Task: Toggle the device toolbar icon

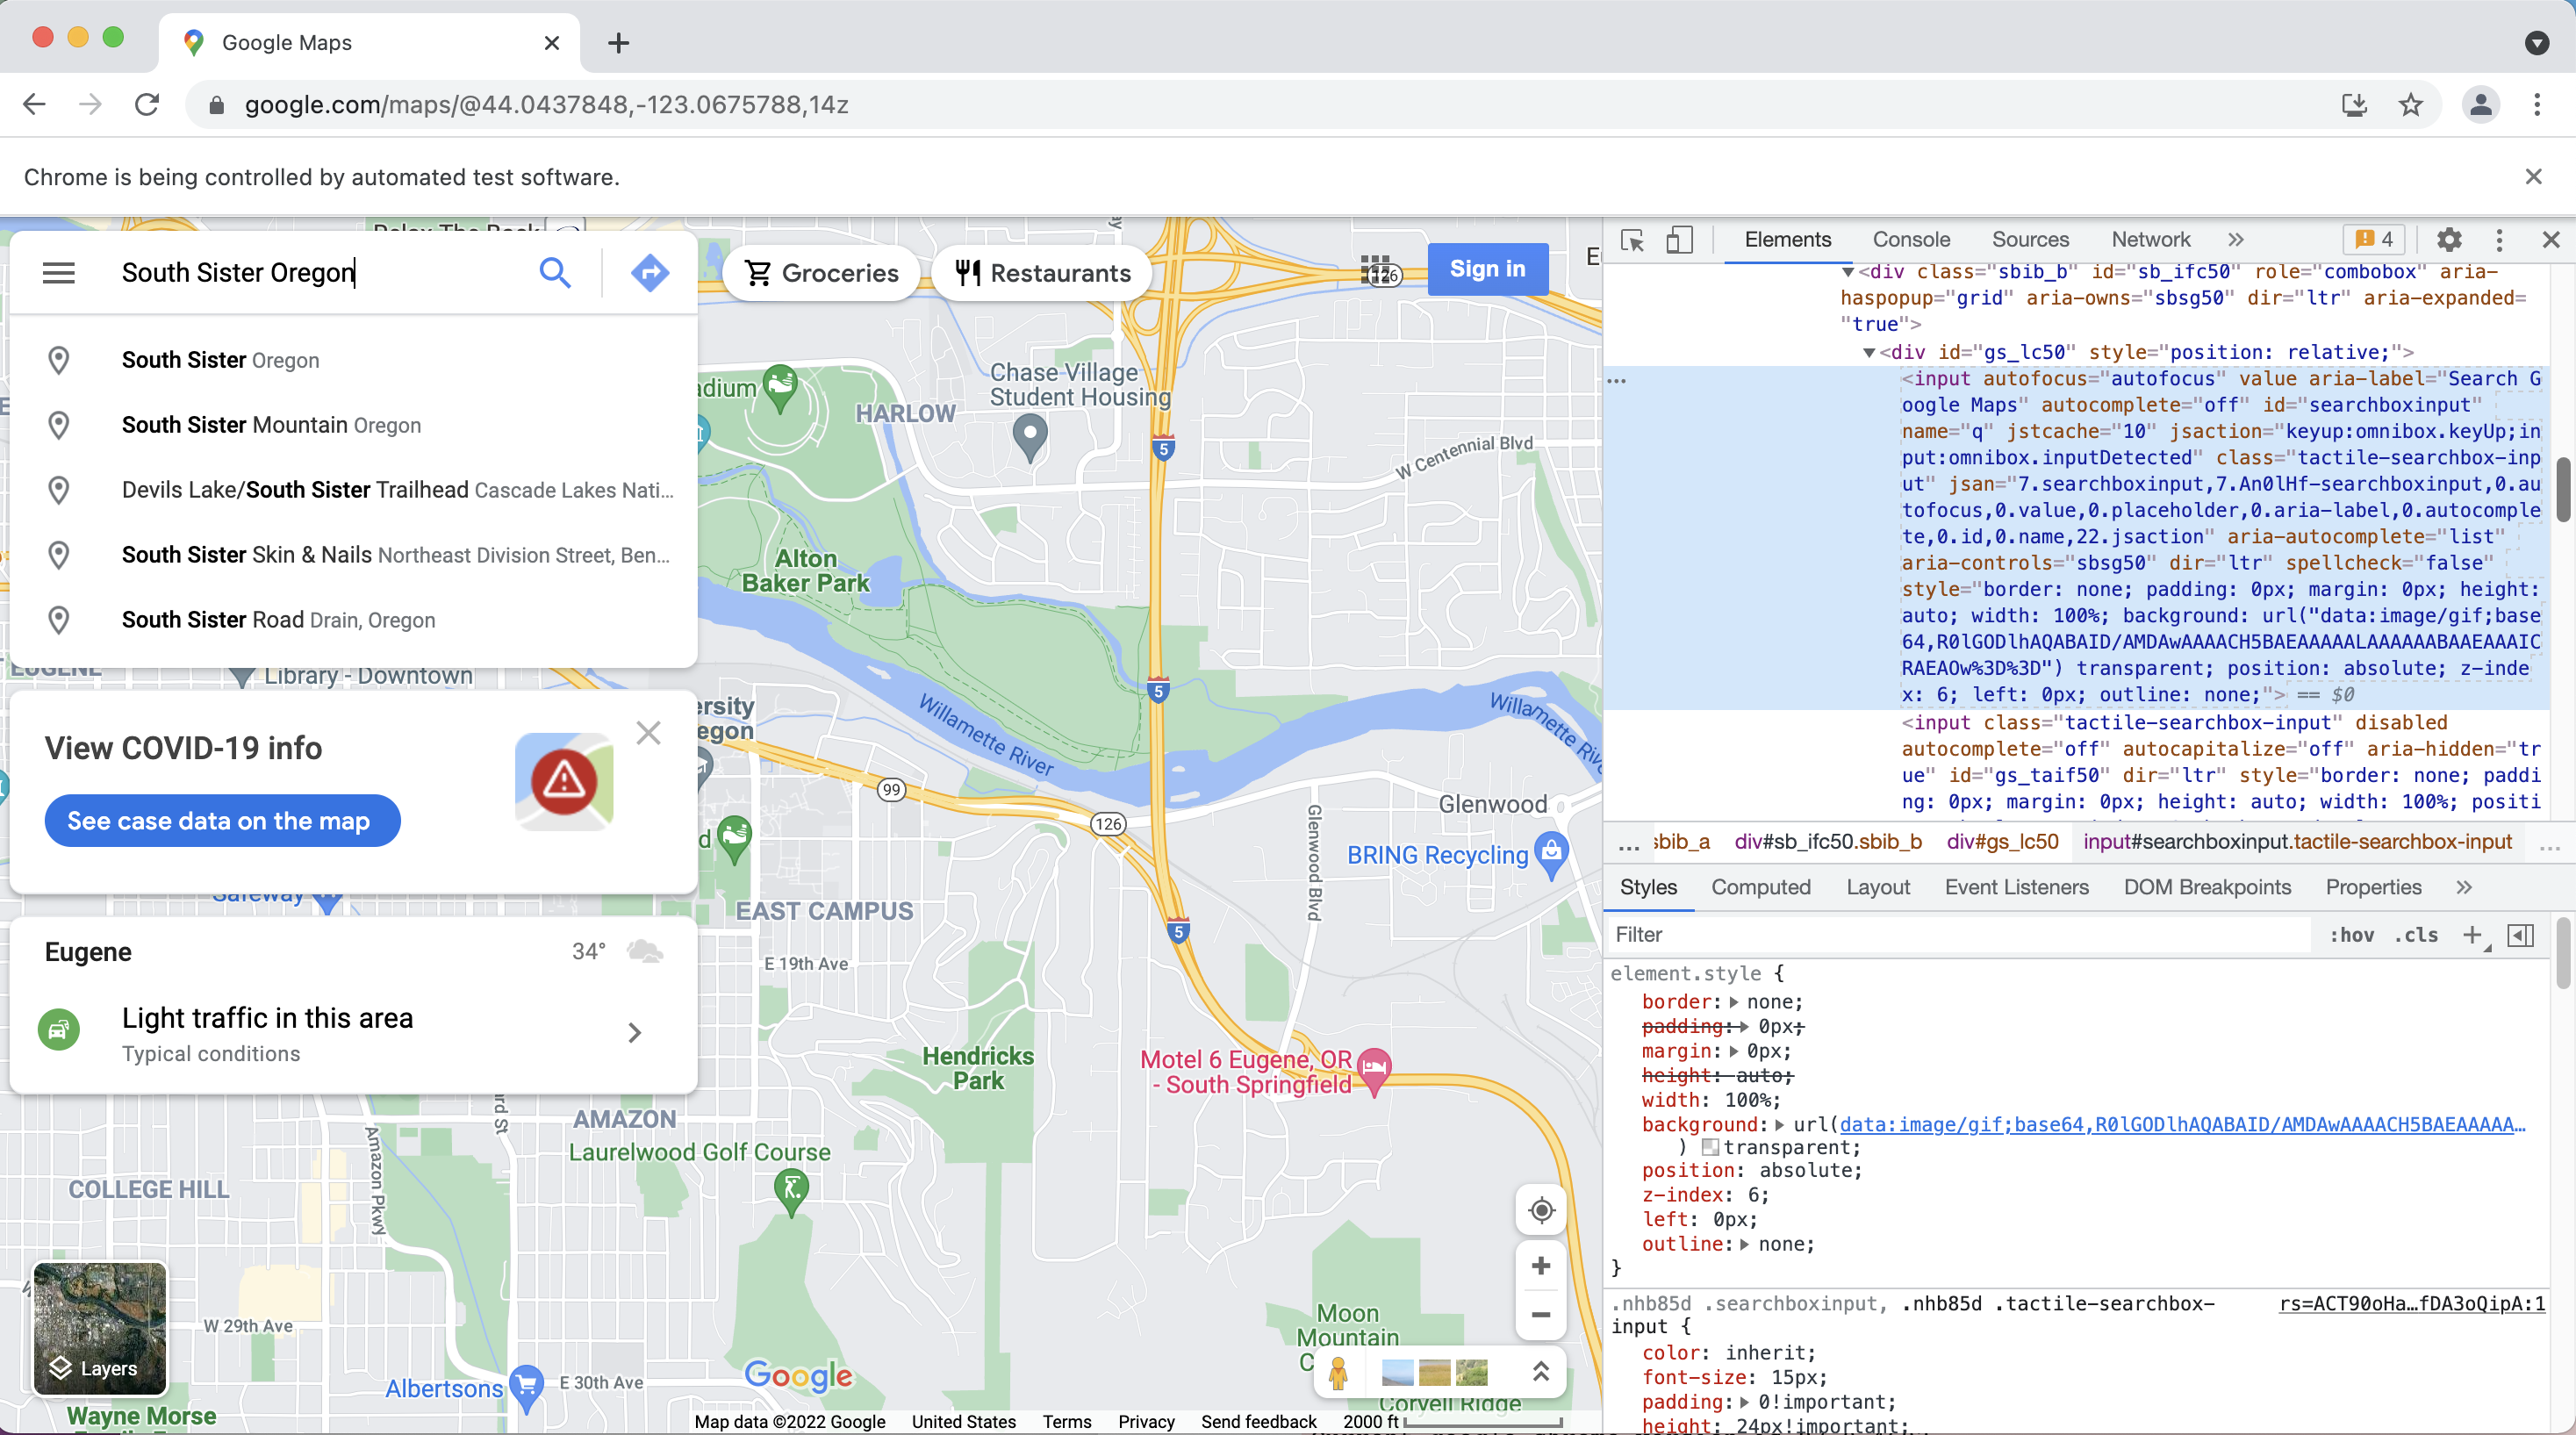Action: [1679, 240]
